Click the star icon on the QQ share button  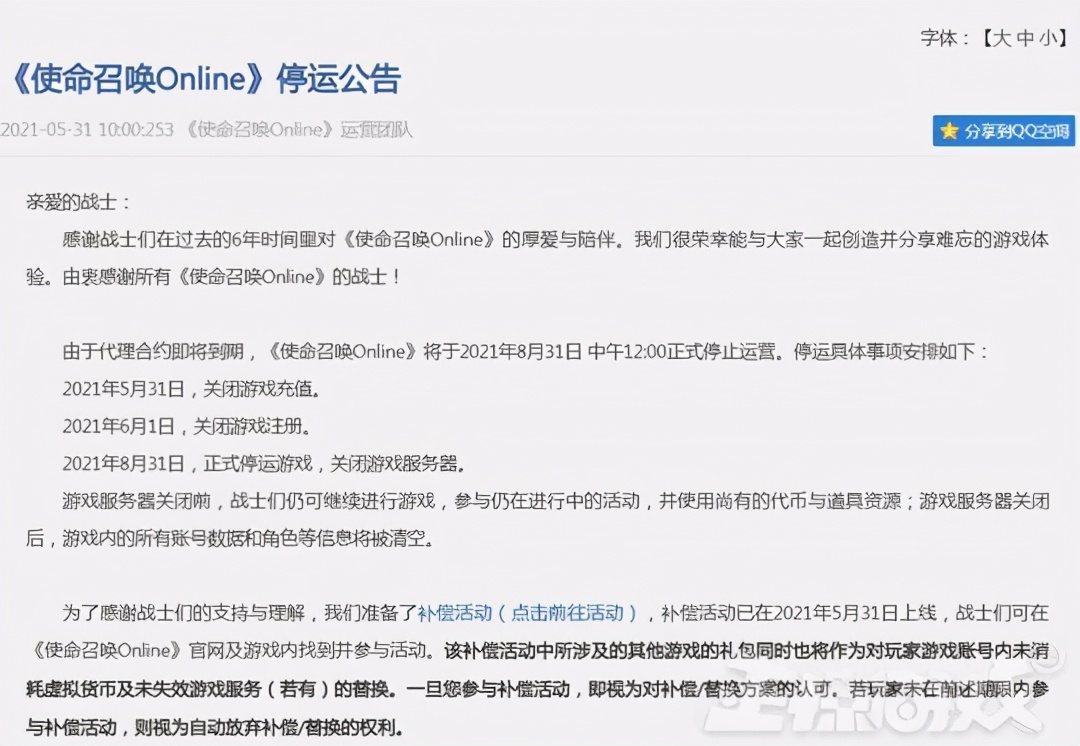pyautogui.click(x=950, y=131)
